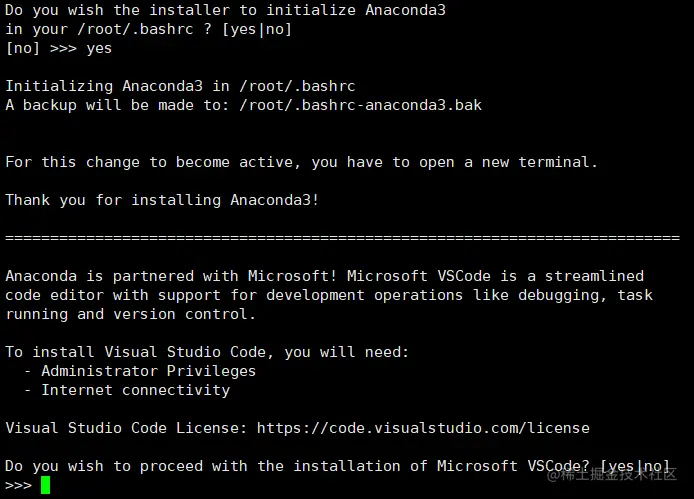Click 'running and version control.' line
The width and height of the screenshot is (694, 499).
pos(130,314)
